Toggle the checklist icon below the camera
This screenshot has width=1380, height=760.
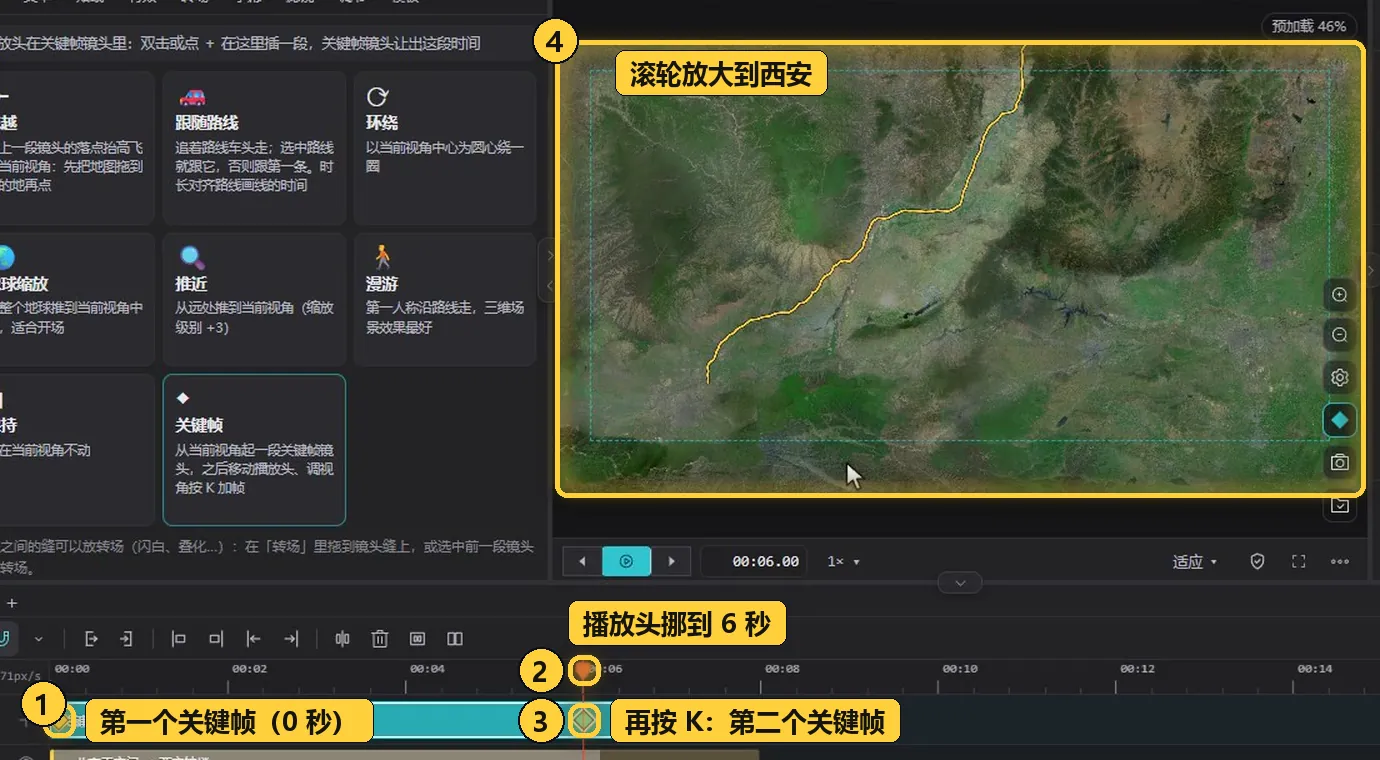pos(1340,506)
